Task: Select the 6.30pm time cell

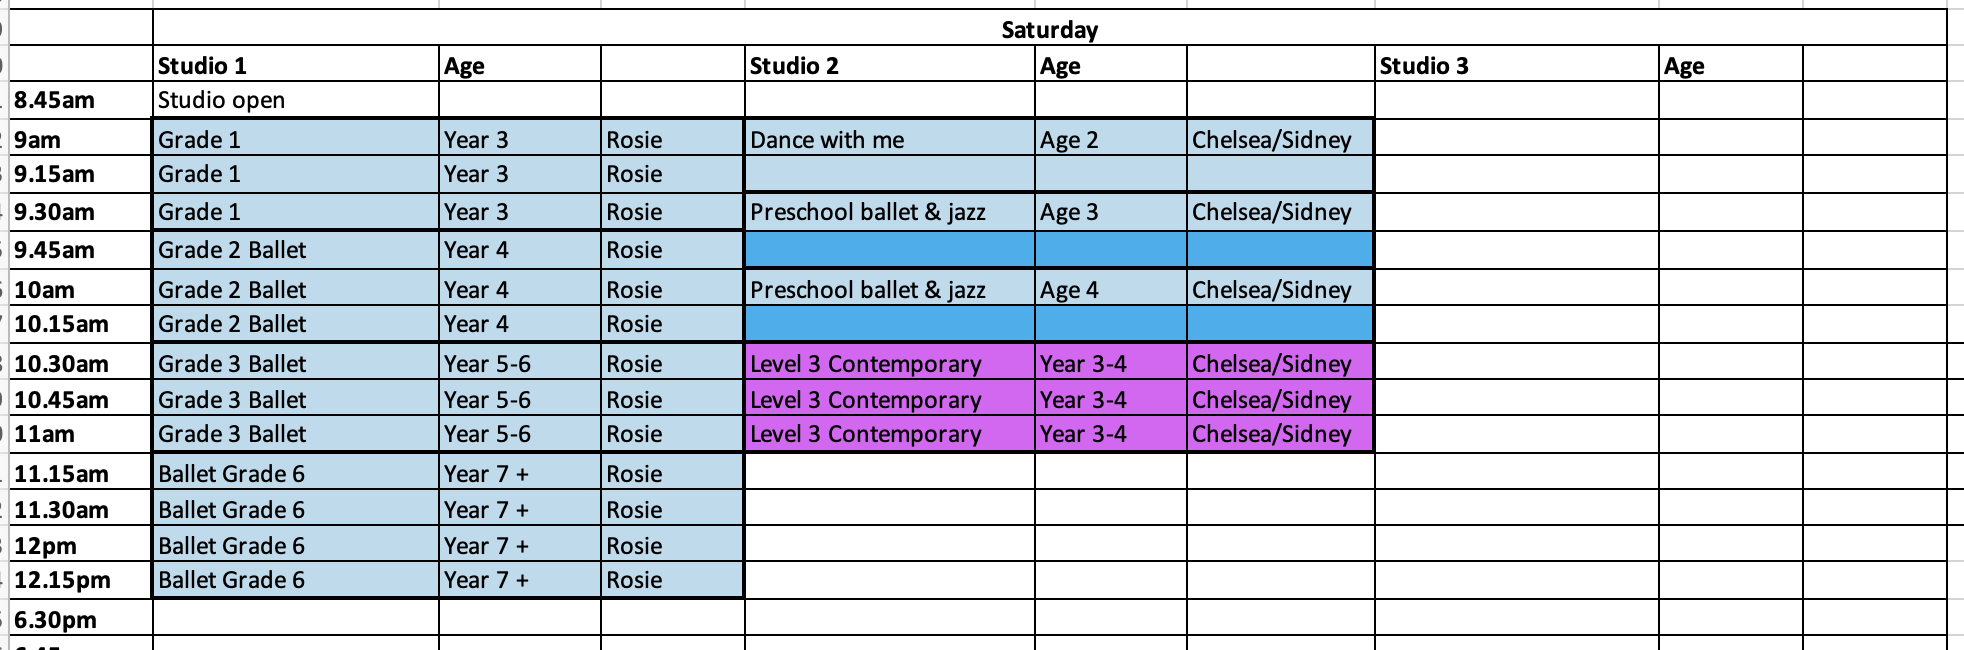Action: click(x=82, y=618)
